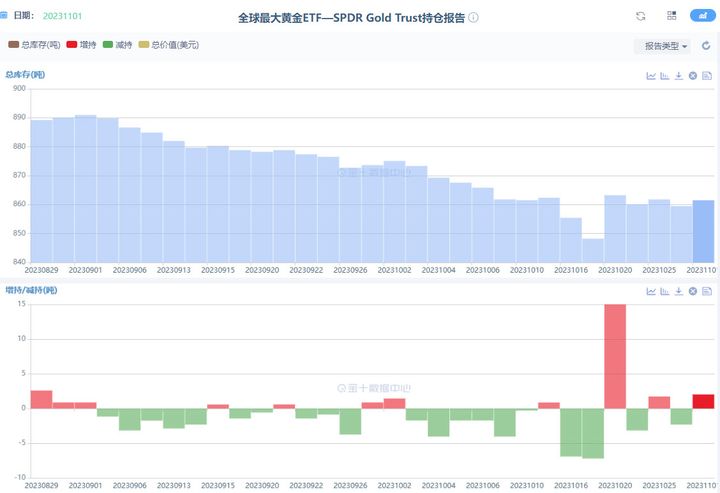The width and height of the screenshot is (720, 493).
Task: Click the calendar icon beside 日期
Action: tap(6, 17)
